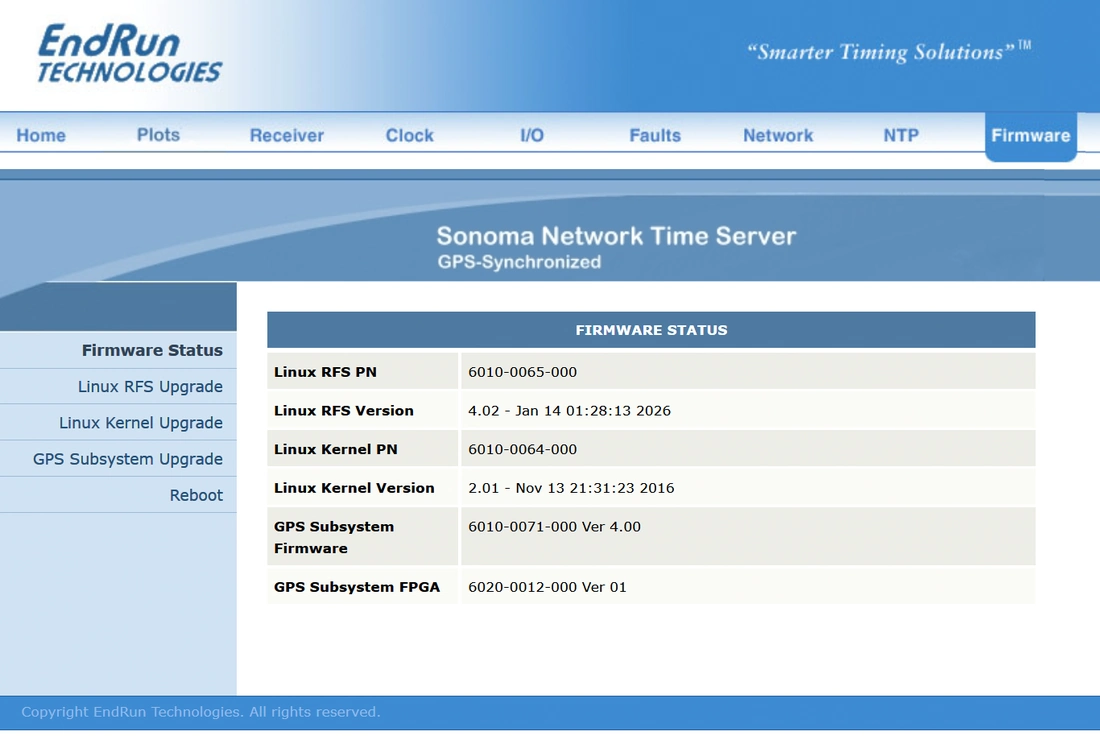Select the Firmware tab
This screenshot has height=744, width=1100.
(1031, 136)
